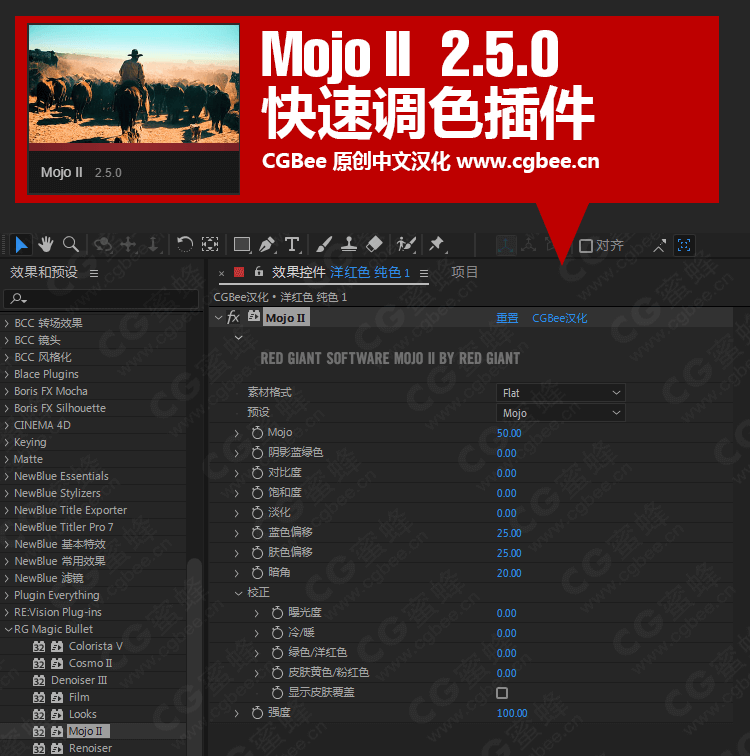Select the Mojo II effect name

(286, 318)
